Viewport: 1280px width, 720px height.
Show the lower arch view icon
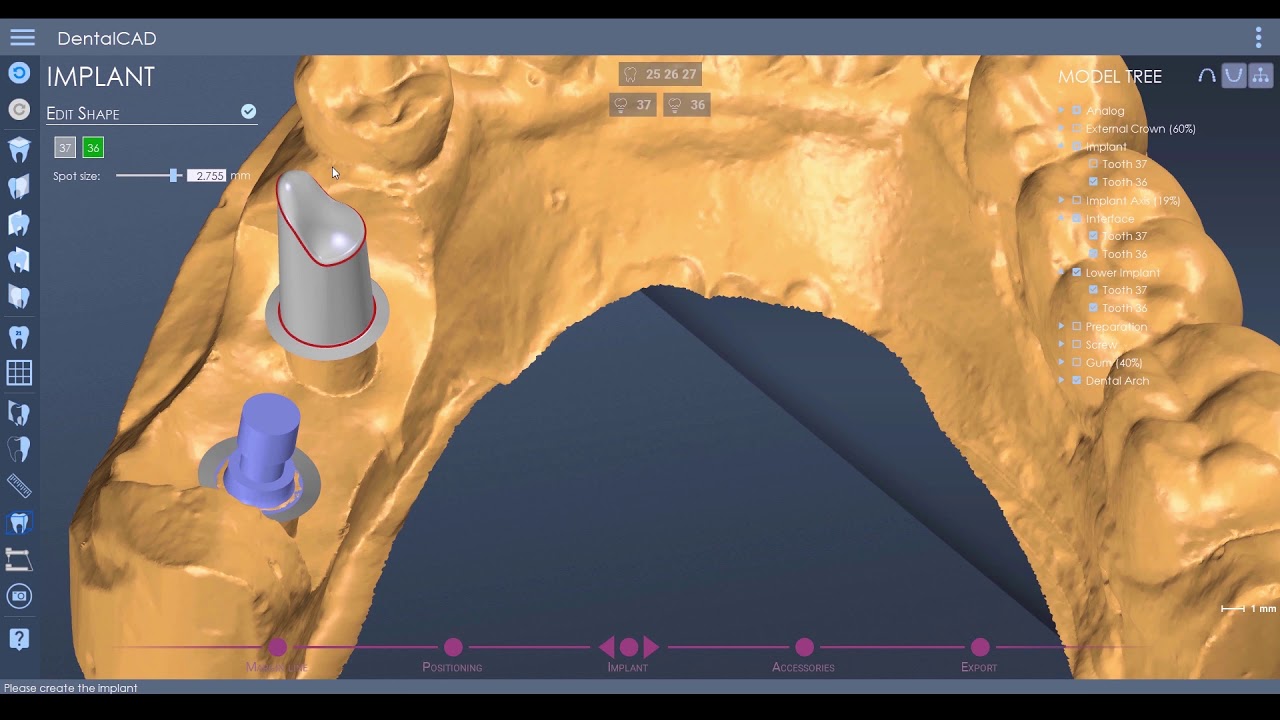pyautogui.click(x=1234, y=76)
